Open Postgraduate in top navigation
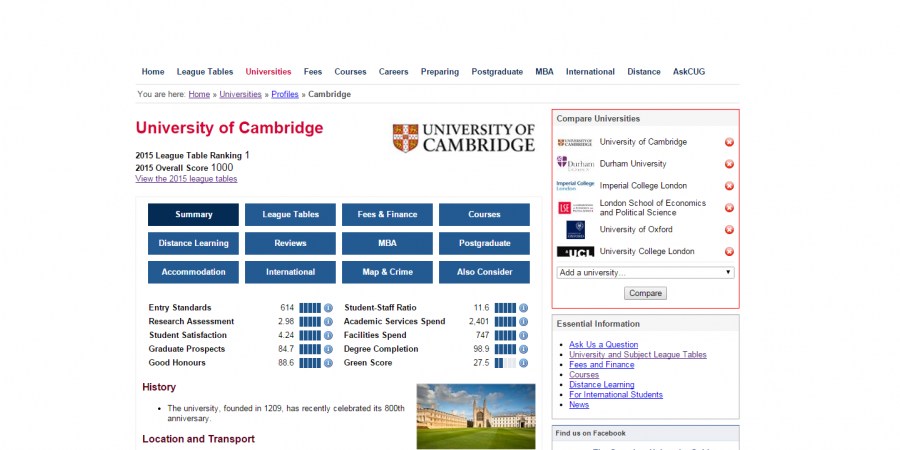 497,72
